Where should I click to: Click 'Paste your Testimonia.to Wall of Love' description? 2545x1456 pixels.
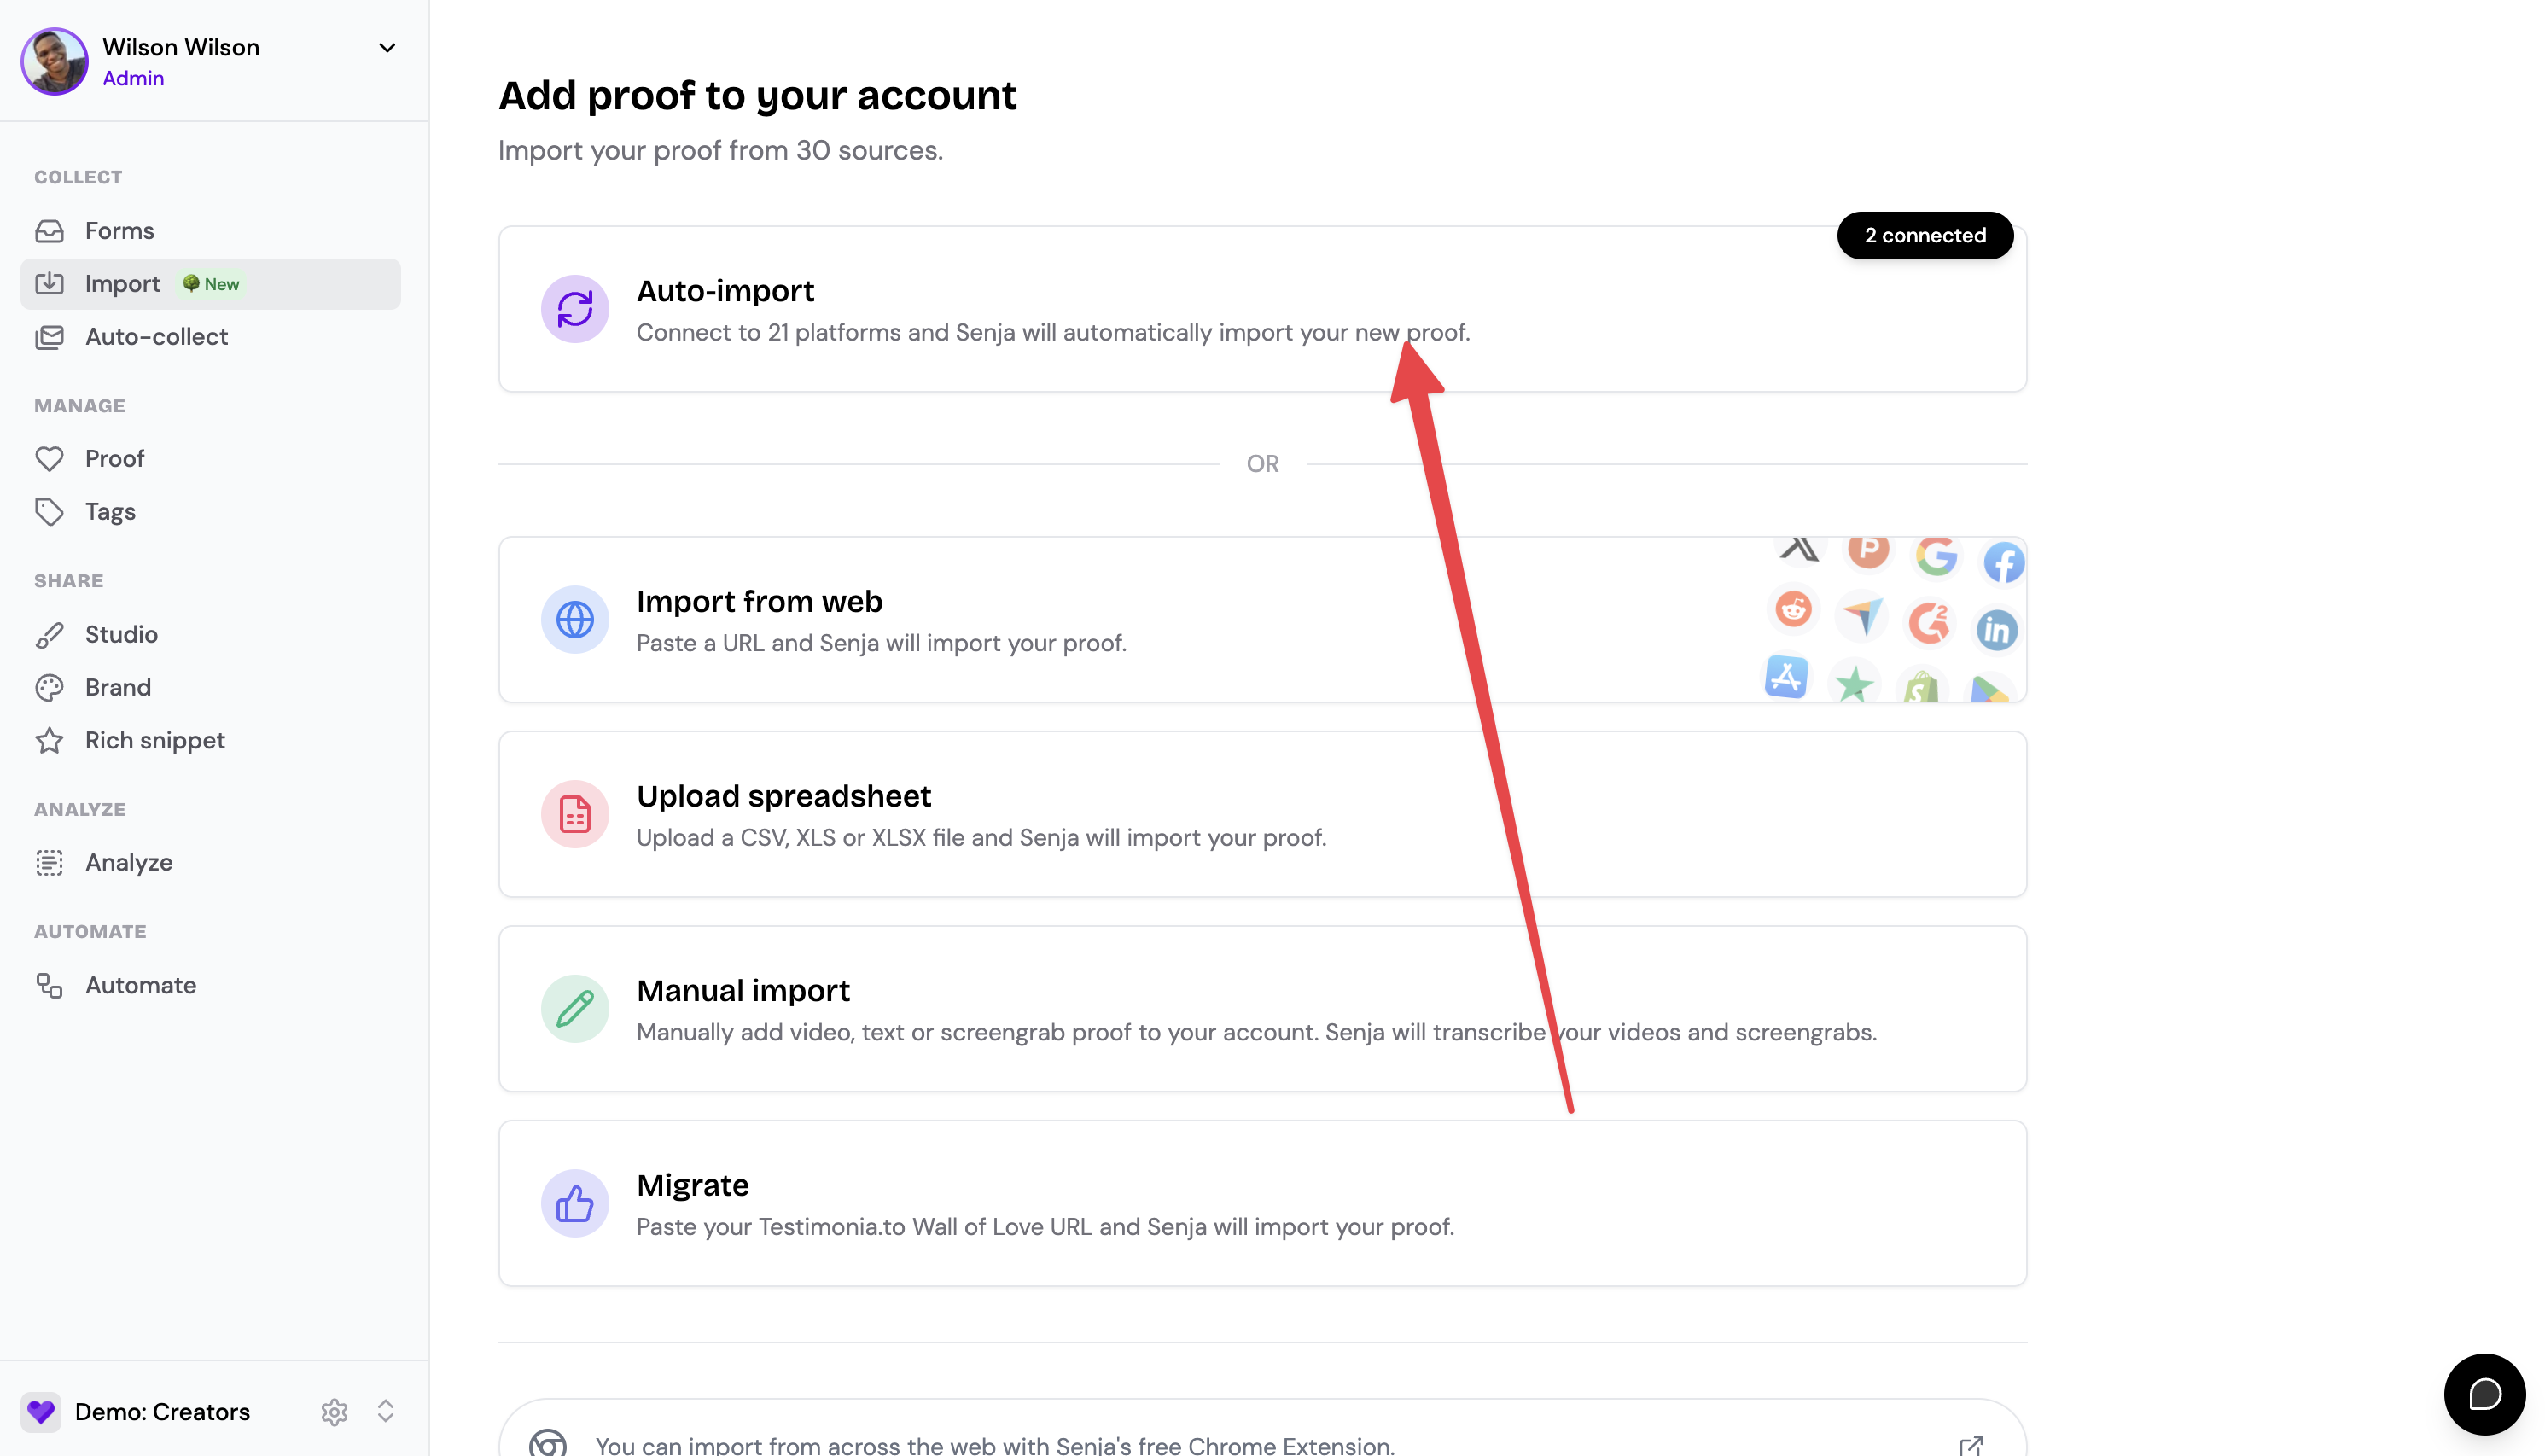(x=1045, y=1227)
